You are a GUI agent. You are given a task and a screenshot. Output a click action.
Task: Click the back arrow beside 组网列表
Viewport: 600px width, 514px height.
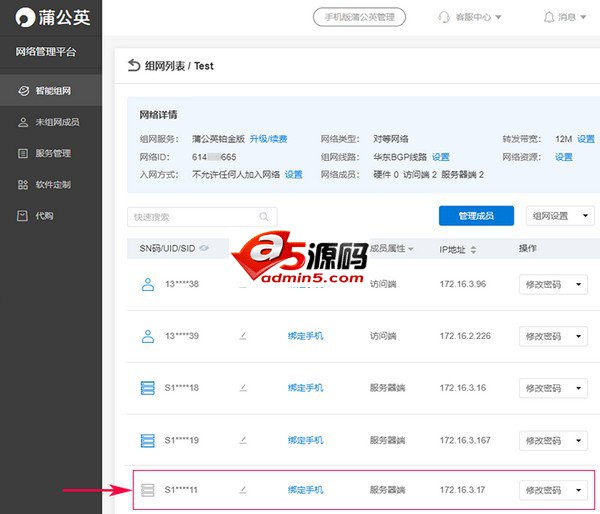(x=134, y=65)
